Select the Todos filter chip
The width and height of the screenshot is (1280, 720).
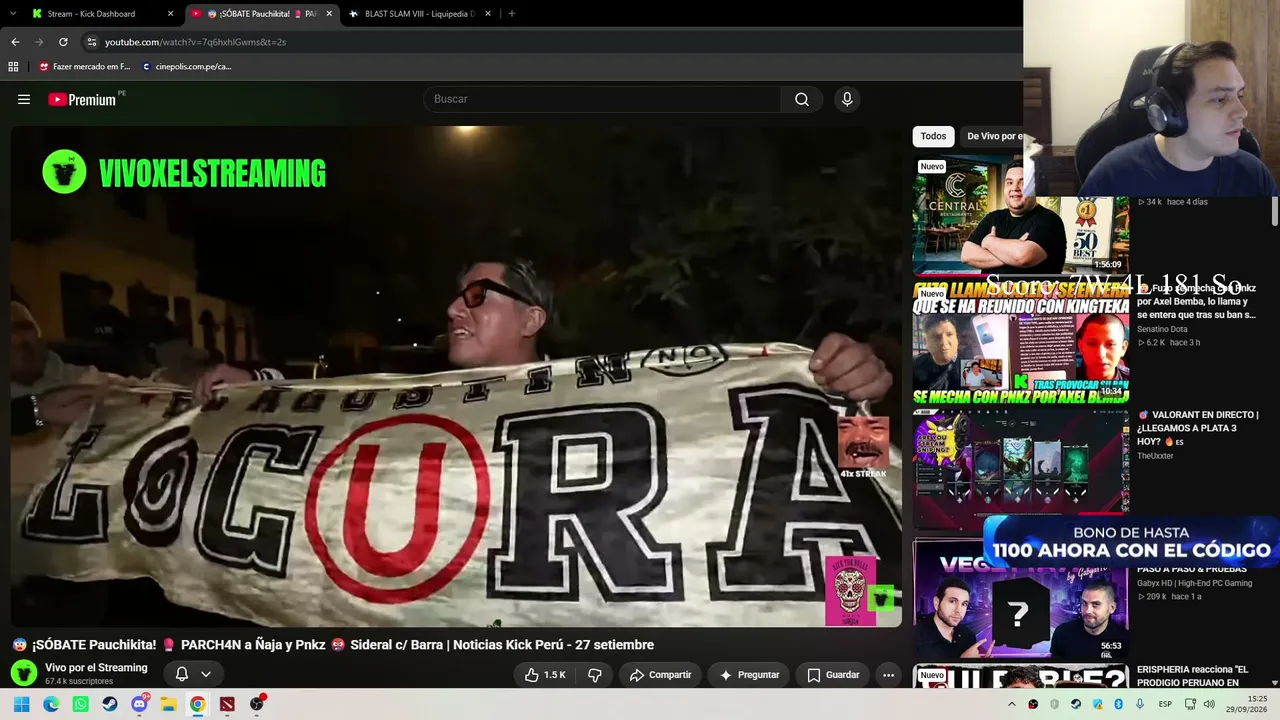point(933,136)
